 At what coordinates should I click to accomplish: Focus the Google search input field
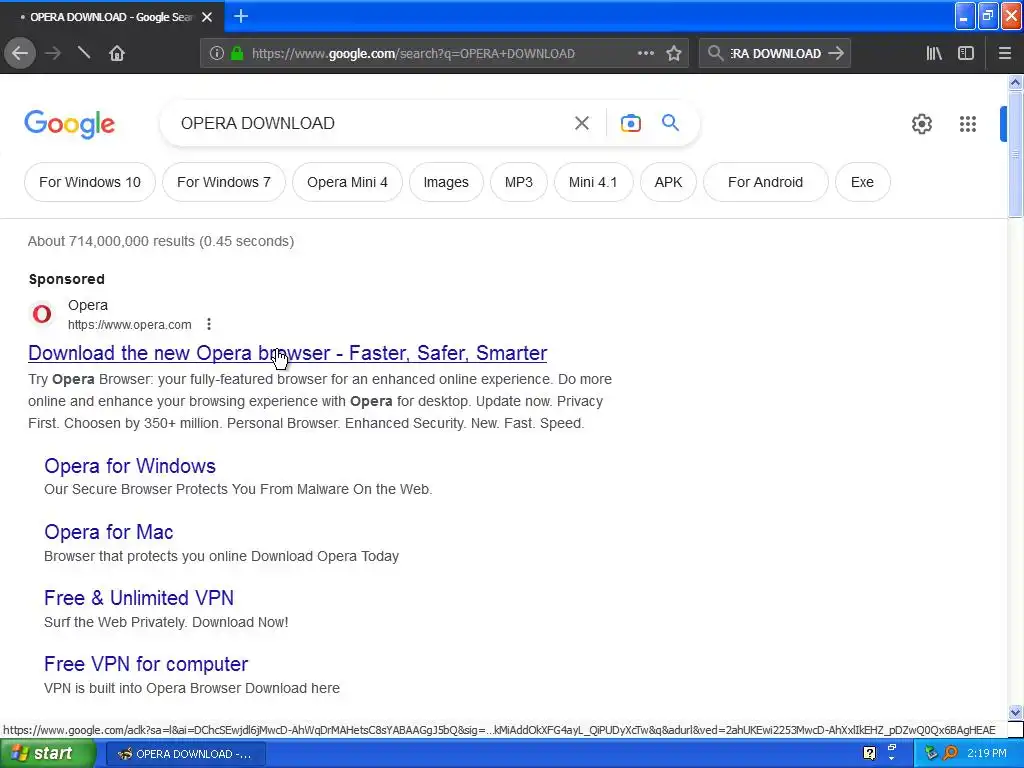[372, 123]
